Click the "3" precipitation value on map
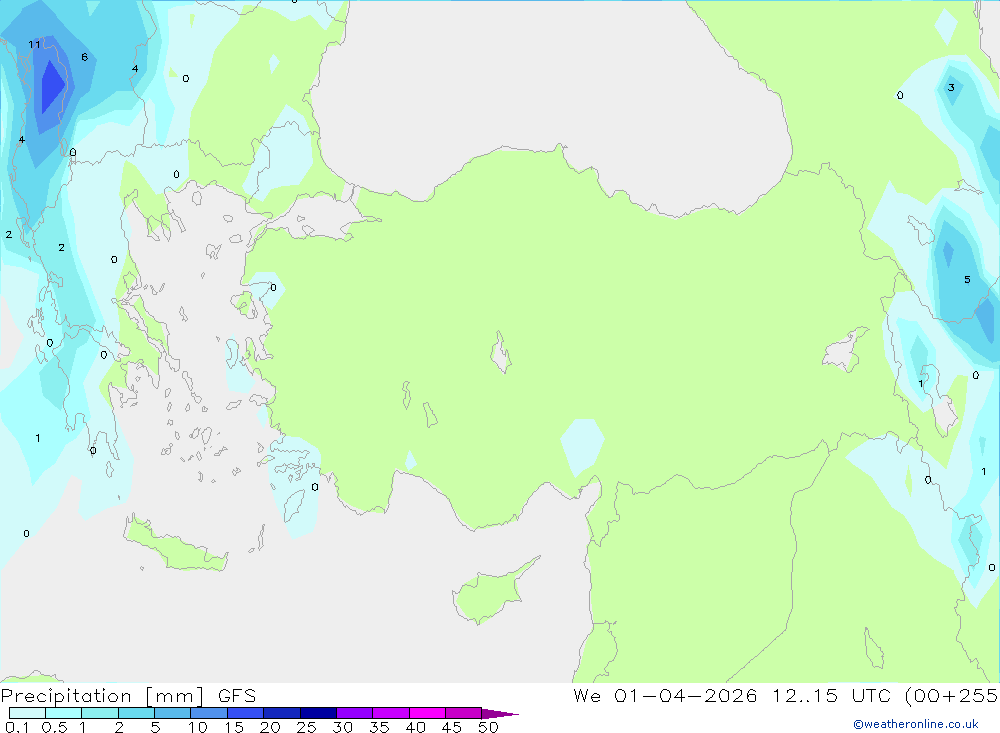Viewport: 1000px width, 733px height. 951,88
